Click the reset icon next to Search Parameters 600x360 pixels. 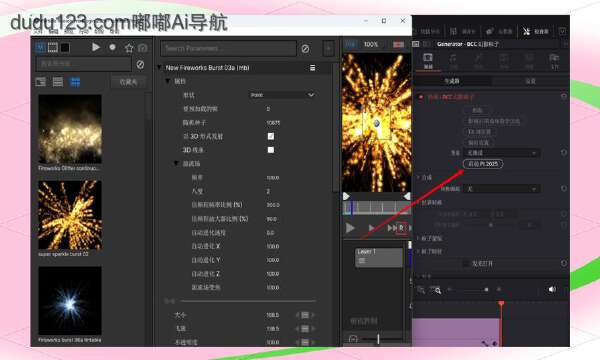305,49
